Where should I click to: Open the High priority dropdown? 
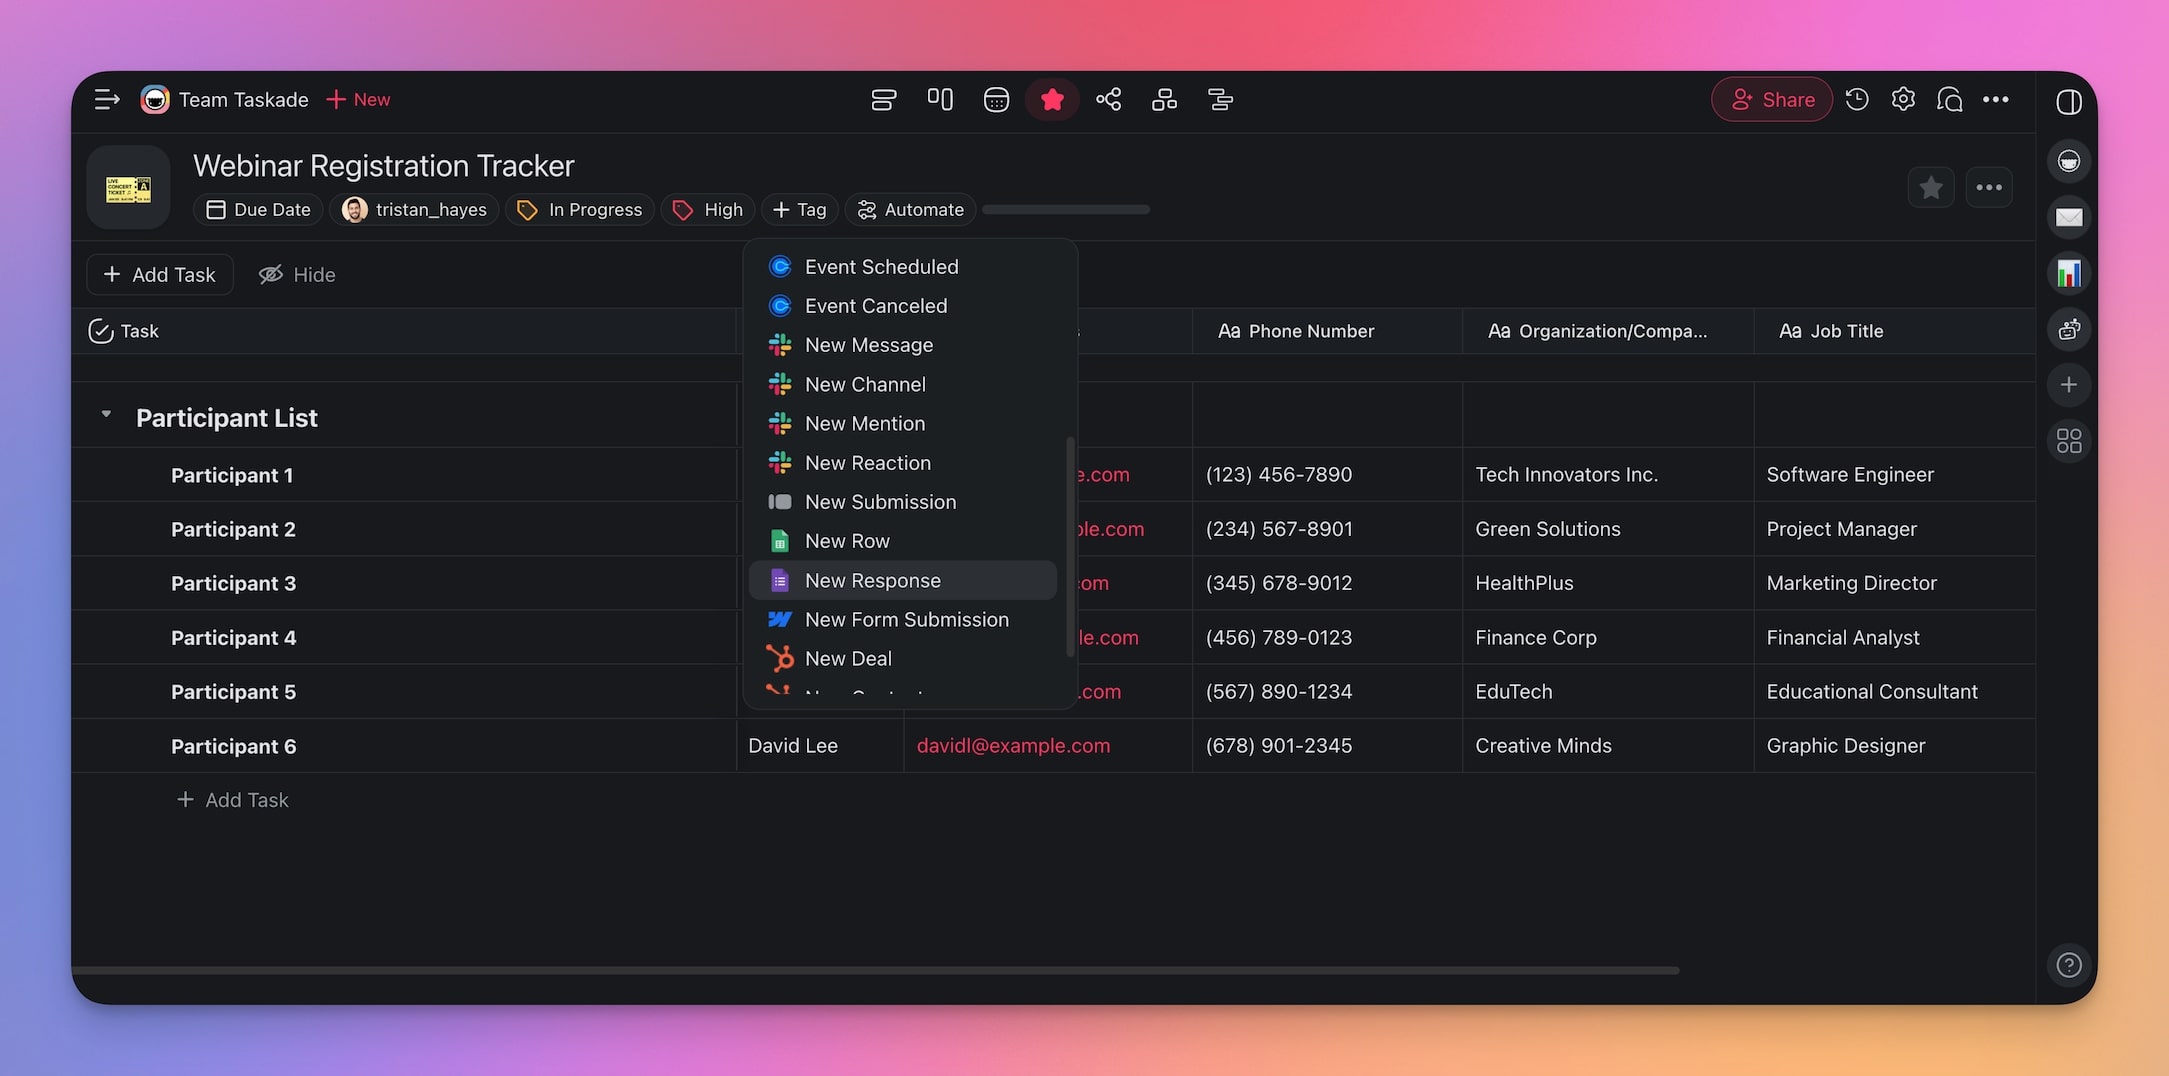(x=708, y=209)
